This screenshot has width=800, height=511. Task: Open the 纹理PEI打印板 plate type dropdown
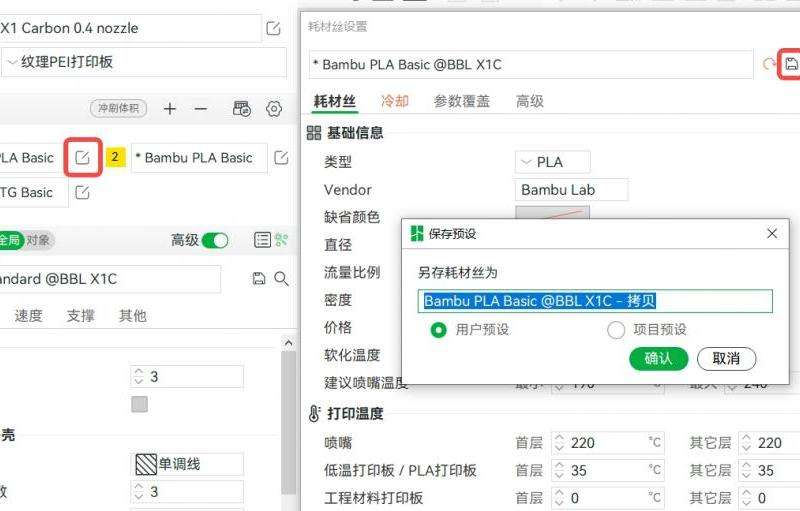click(130, 62)
